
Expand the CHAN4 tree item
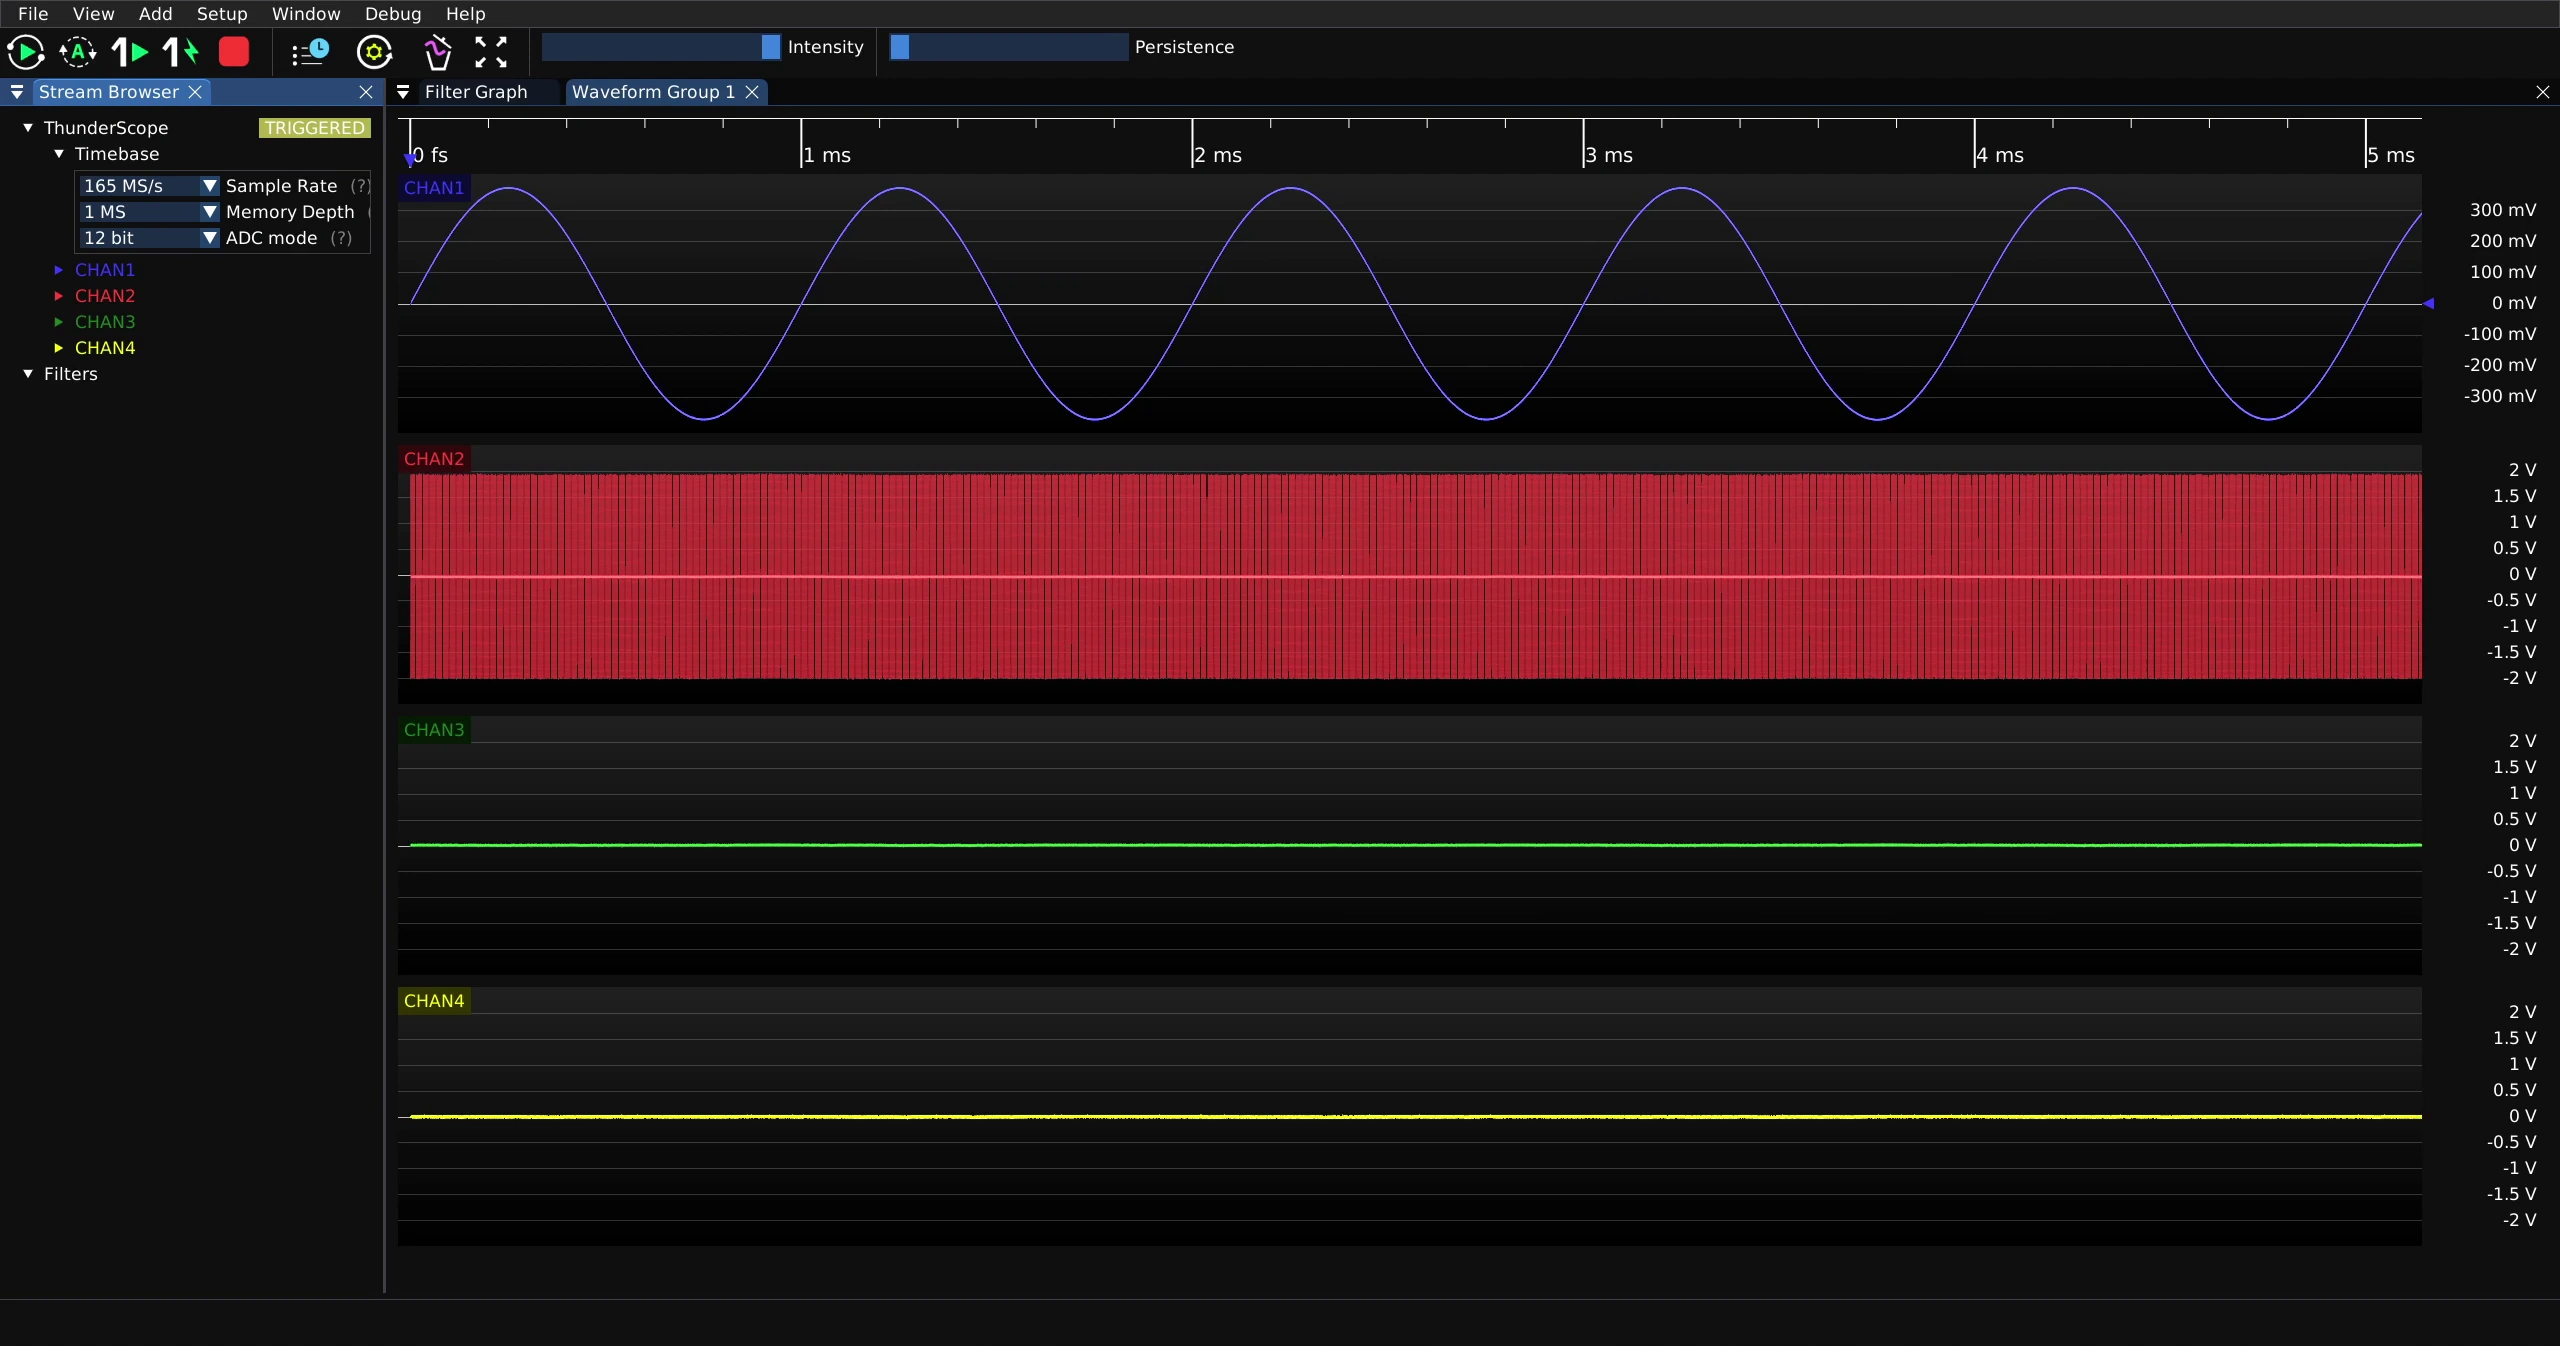(x=59, y=348)
